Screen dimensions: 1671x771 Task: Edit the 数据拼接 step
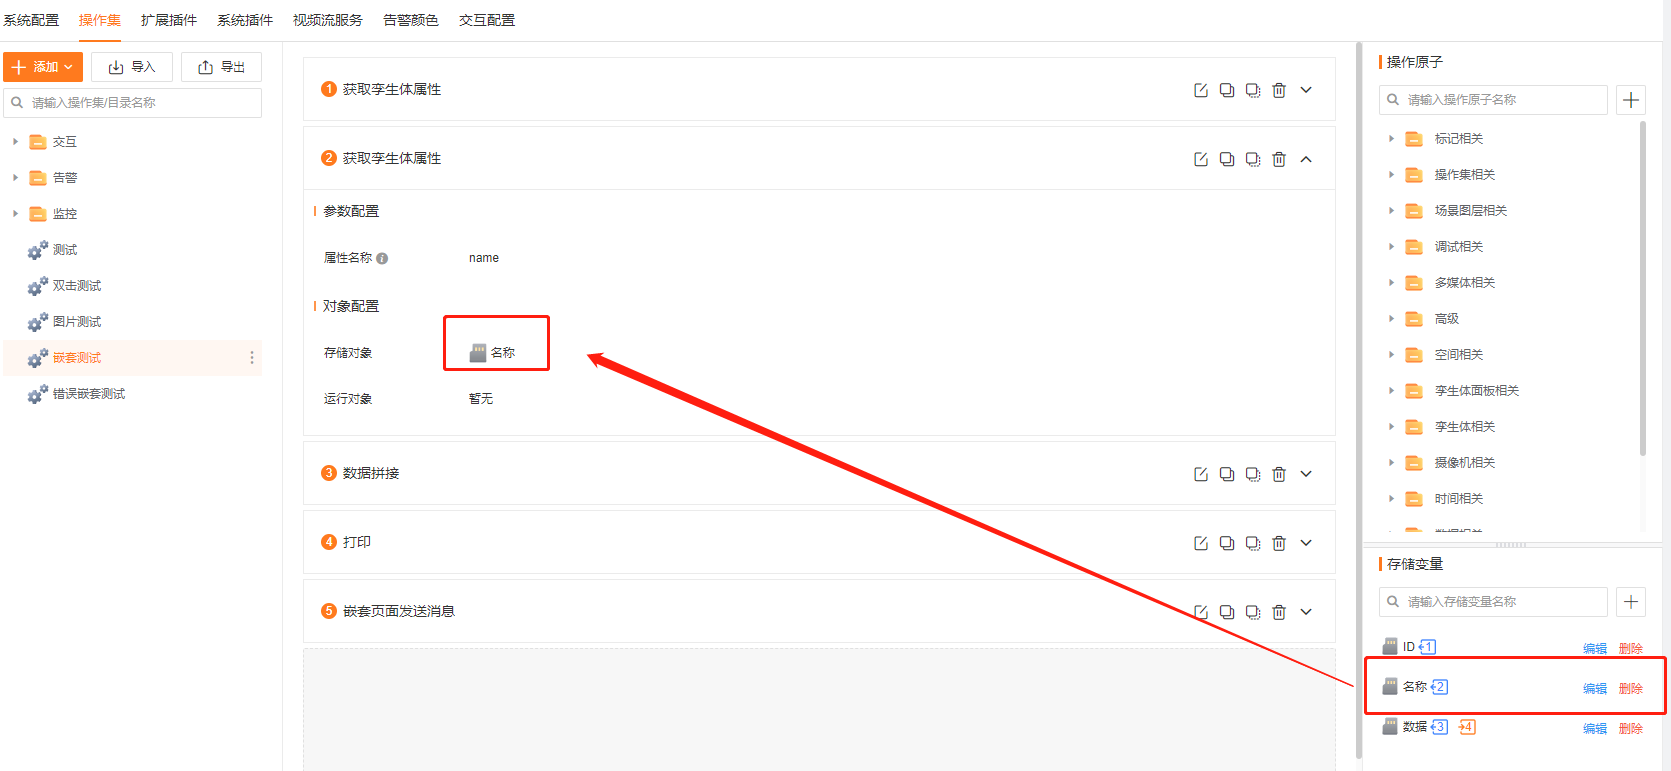tap(1201, 474)
